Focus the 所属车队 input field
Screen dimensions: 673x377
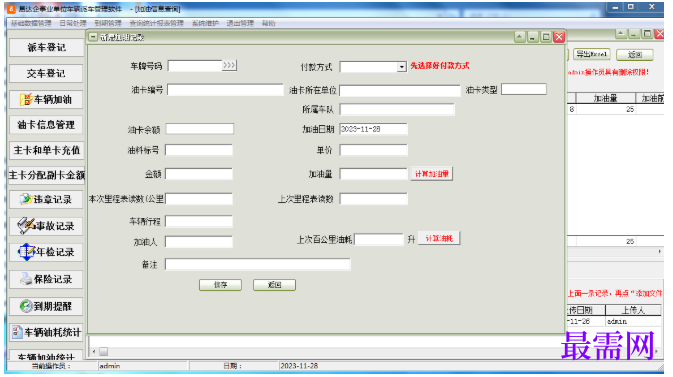pos(397,109)
